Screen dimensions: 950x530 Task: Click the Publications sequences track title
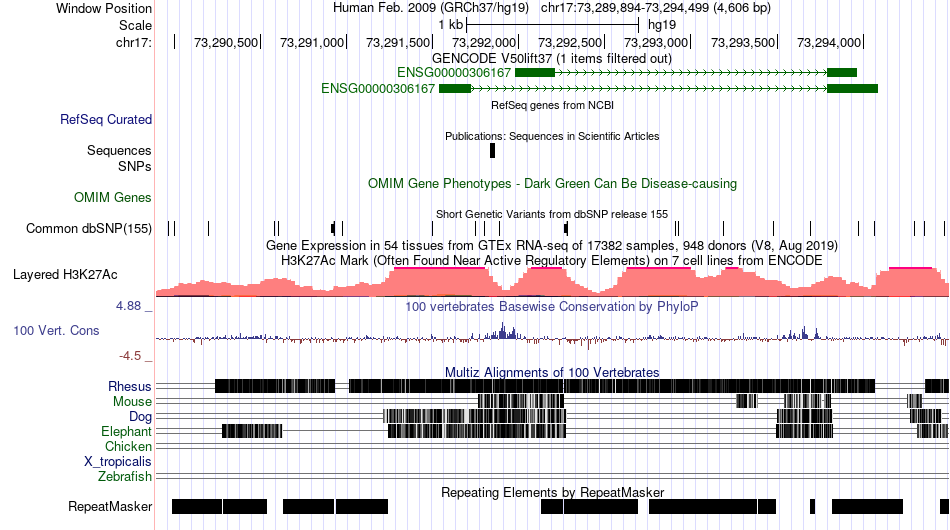point(552,136)
